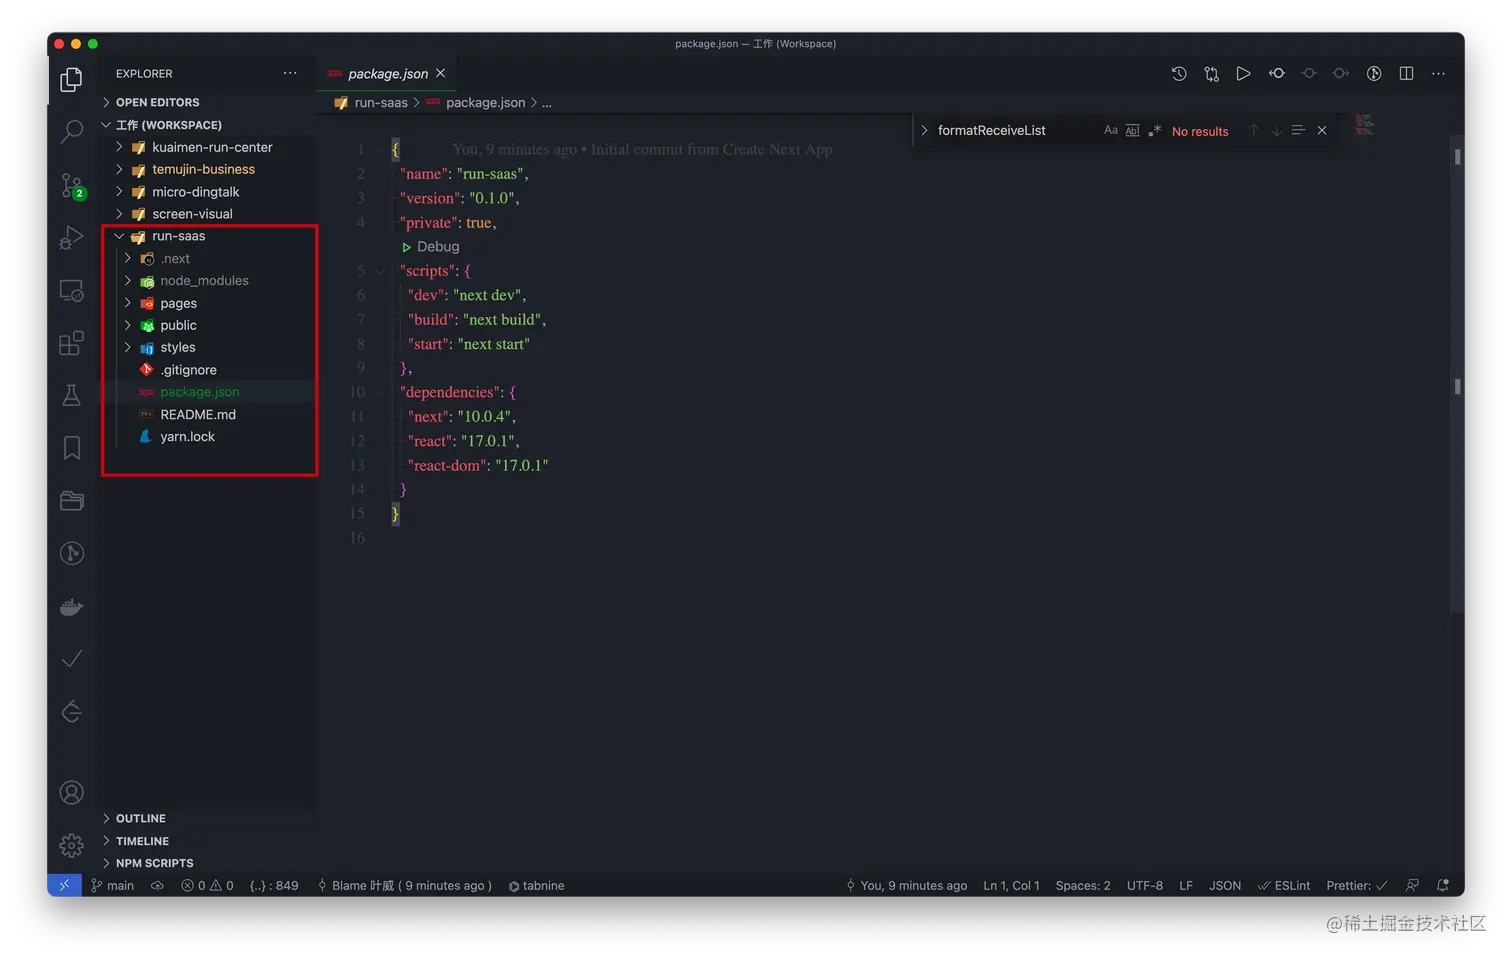Viewport: 1512px width, 959px height.
Task: Click the open changes compare icon
Action: [x=1211, y=74]
